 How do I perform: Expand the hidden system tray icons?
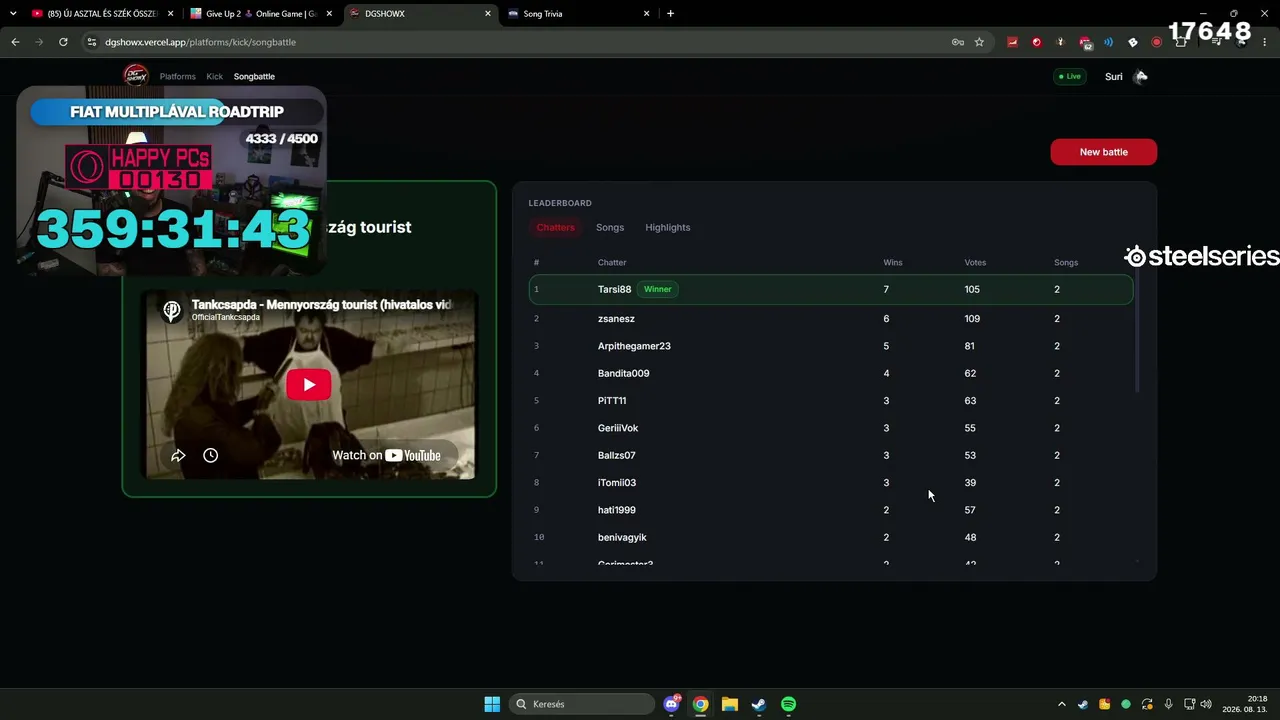pyautogui.click(x=1061, y=704)
